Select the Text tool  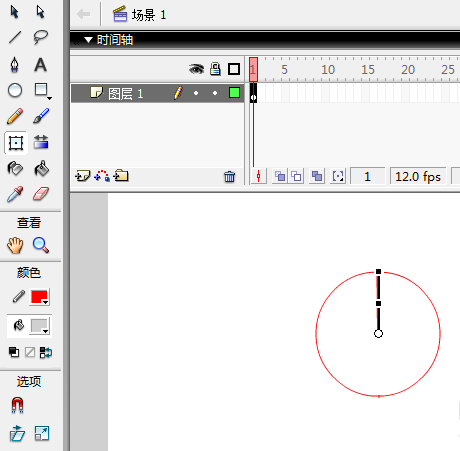40,64
